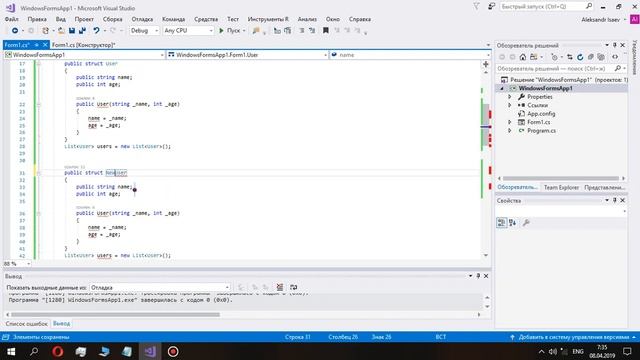Click the Sync with Active Document icon
The height and width of the screenshot is (360, 640).
tap(570, 57)
